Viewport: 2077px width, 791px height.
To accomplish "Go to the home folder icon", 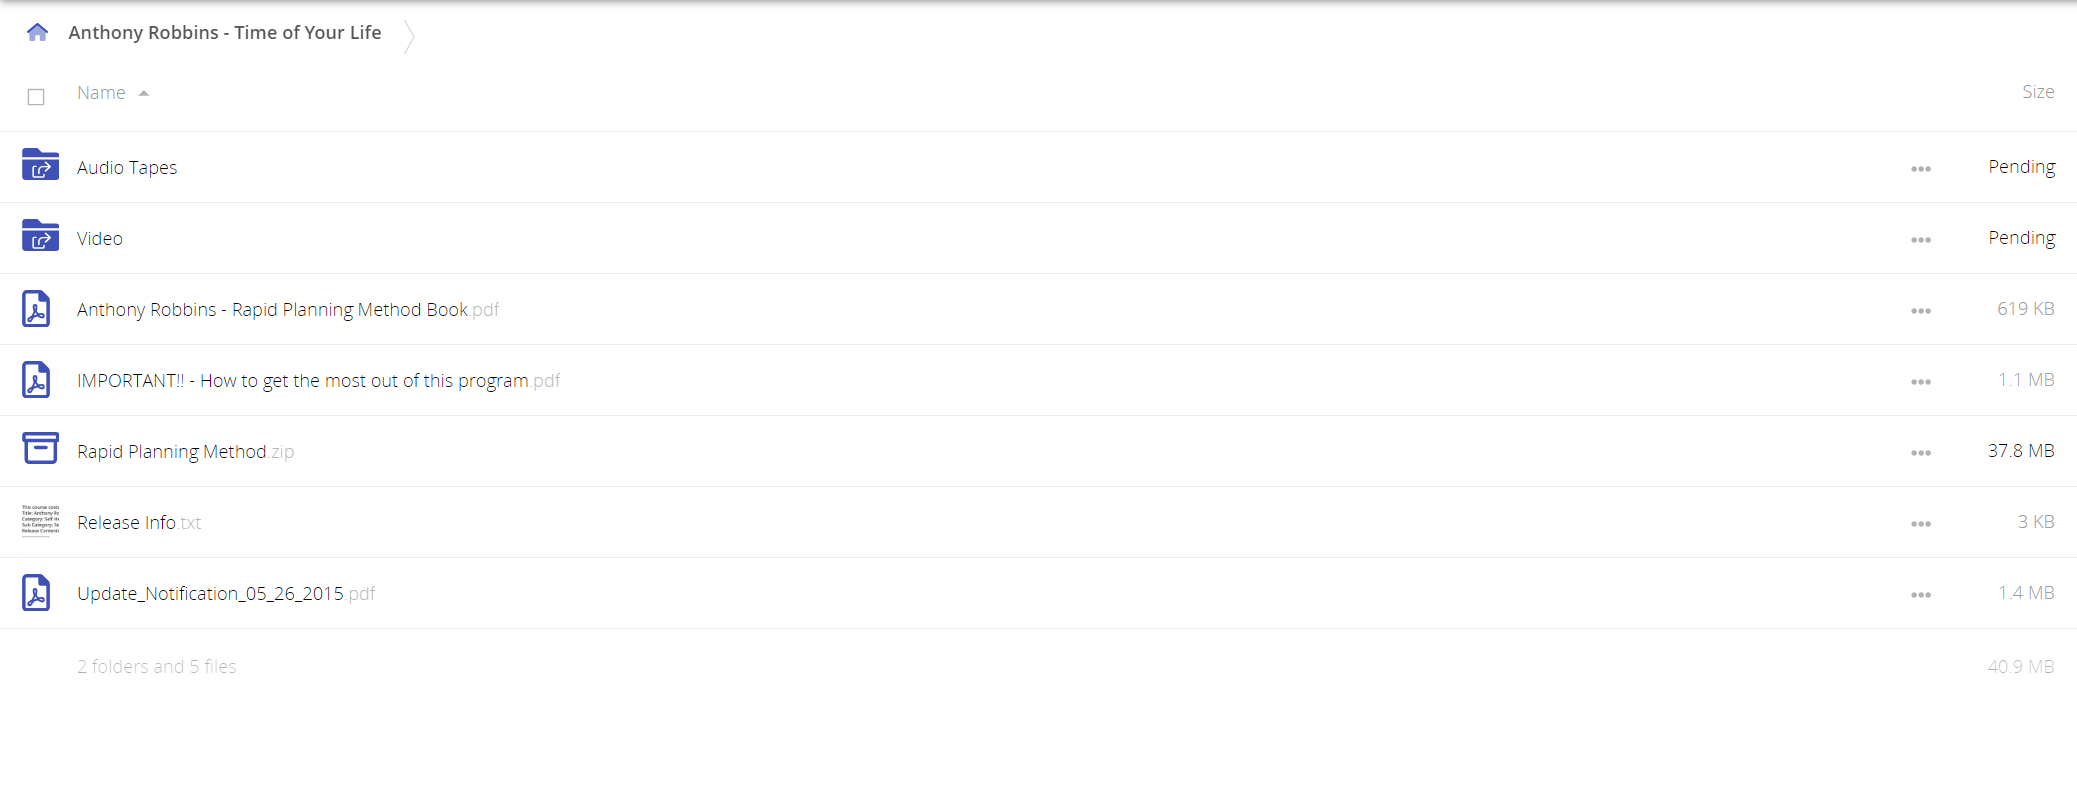I will click(37, 32).
